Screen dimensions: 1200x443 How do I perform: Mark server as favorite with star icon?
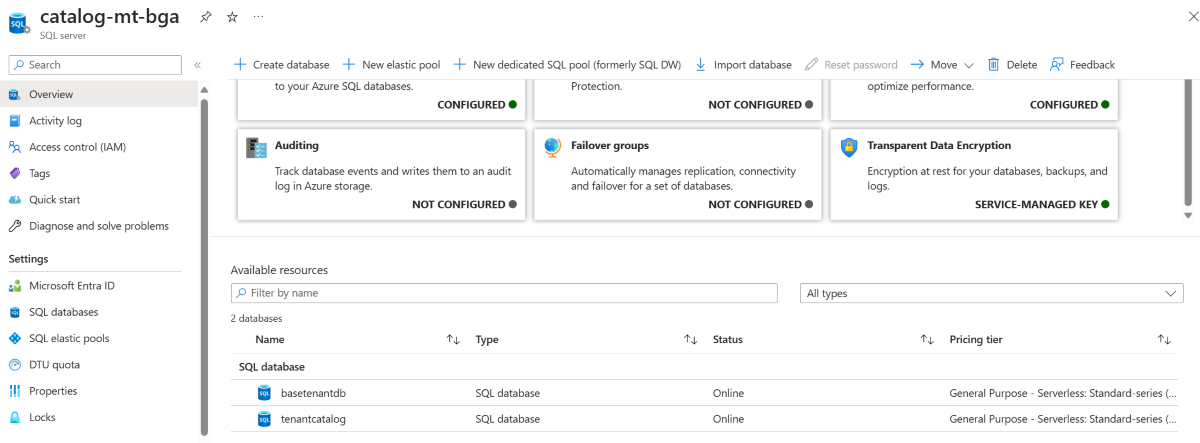232,17
